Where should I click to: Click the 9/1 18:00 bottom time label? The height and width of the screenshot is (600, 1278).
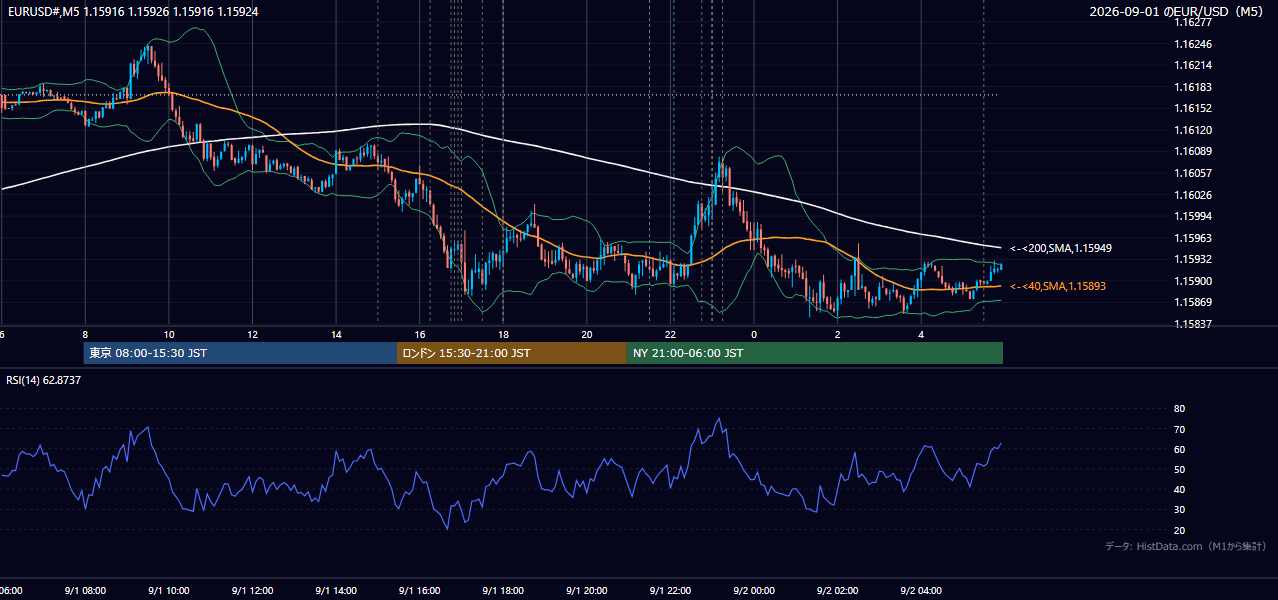pyautogui.click(x=503, y=590)
